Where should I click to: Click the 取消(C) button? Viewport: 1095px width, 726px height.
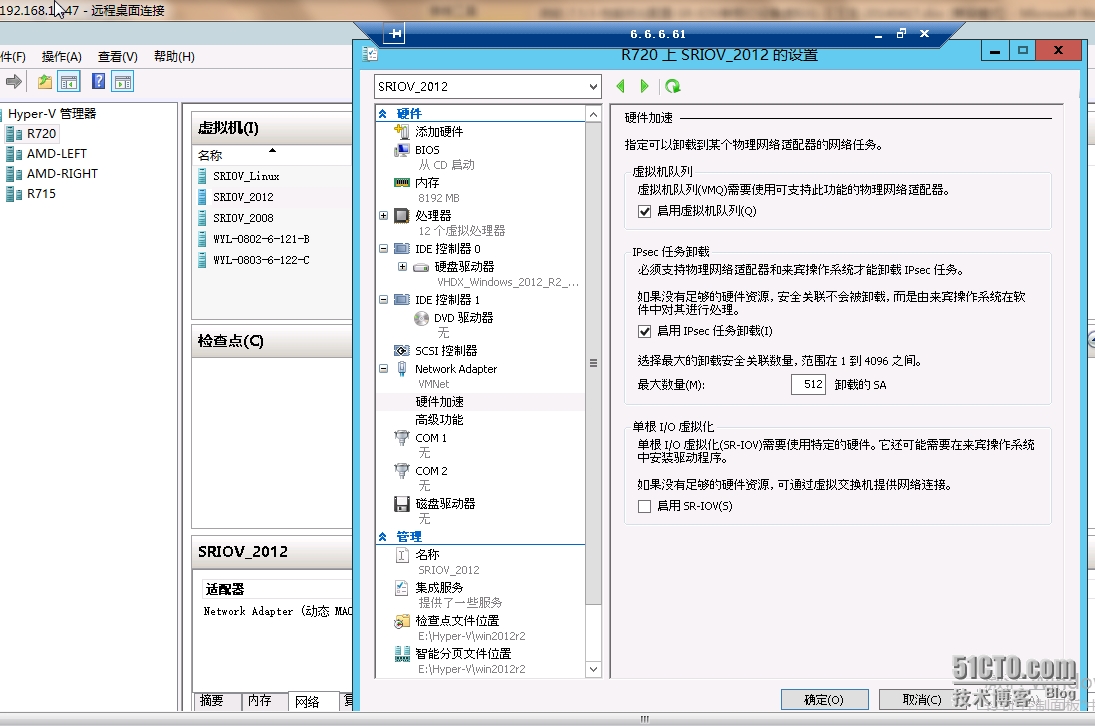coord(922,699)
